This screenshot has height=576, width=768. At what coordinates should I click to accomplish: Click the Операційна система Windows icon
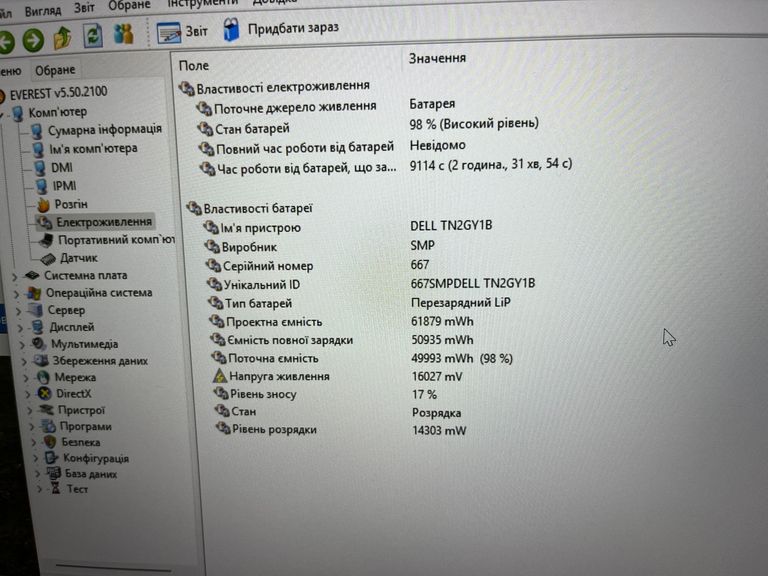tap(34, 293)
